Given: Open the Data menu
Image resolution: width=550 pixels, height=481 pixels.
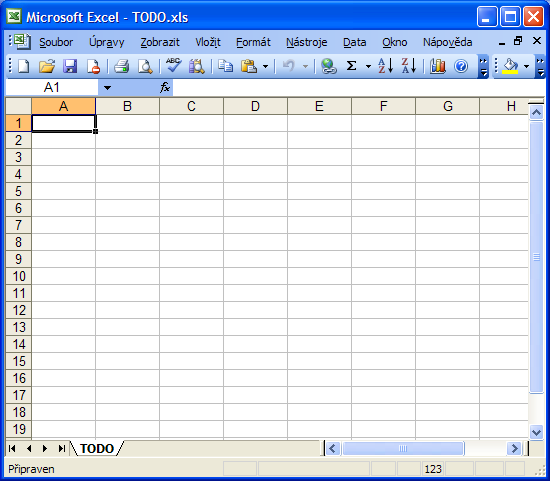Looking at the screenshot, I should tap(355, 42).
